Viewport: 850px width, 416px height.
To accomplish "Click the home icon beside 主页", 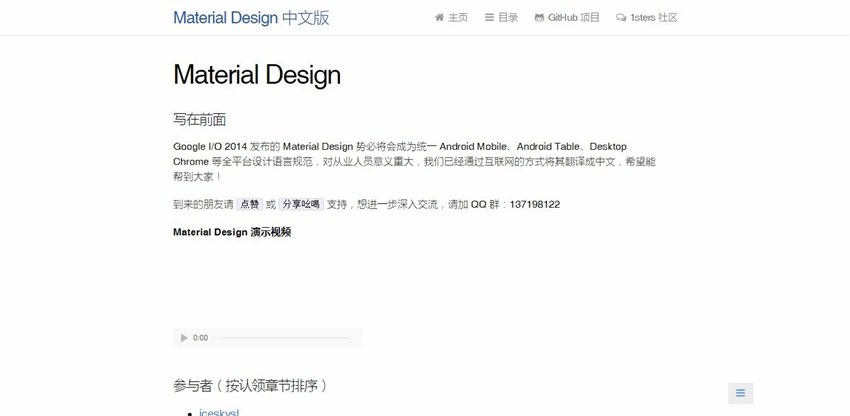I will point(439,18).
